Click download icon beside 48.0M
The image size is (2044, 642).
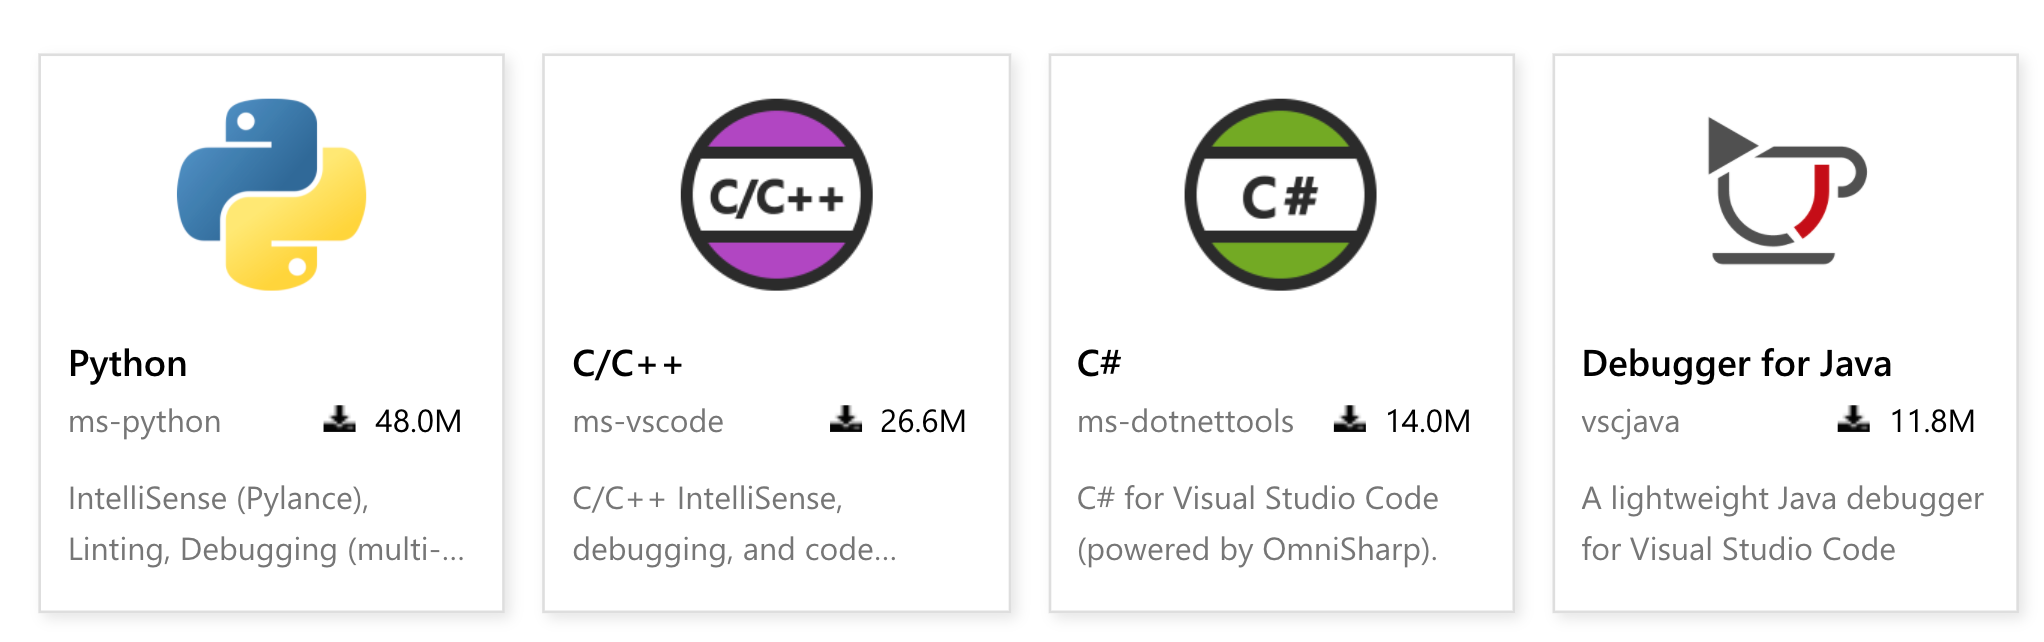[340, 419]
